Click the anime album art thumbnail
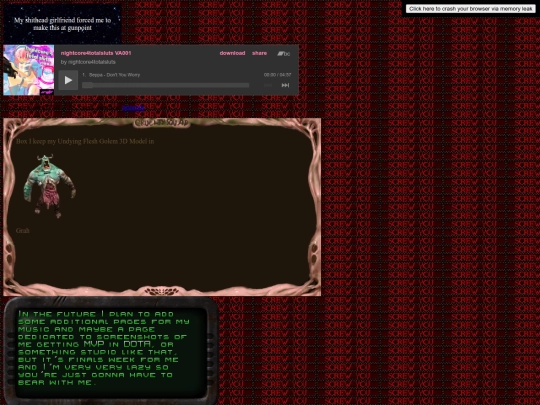This screenshot has width=540, height=405. 29,70
